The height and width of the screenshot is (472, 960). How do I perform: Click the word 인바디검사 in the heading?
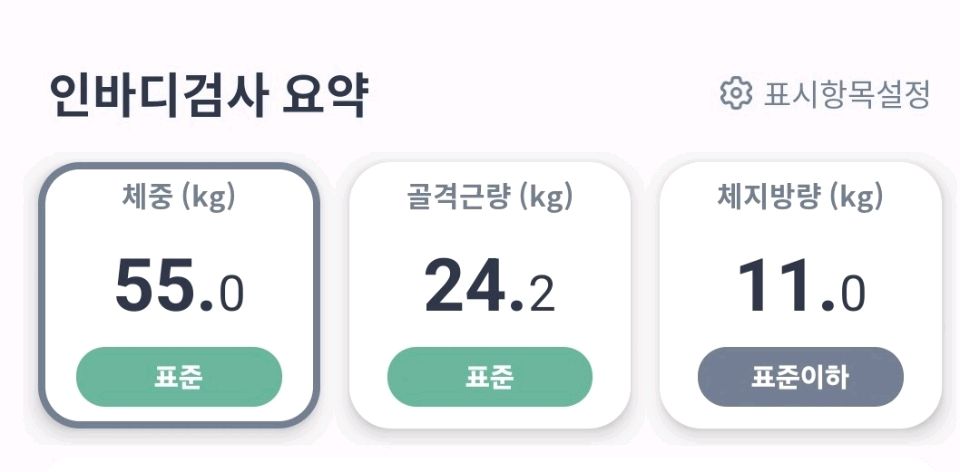[157, 96]
